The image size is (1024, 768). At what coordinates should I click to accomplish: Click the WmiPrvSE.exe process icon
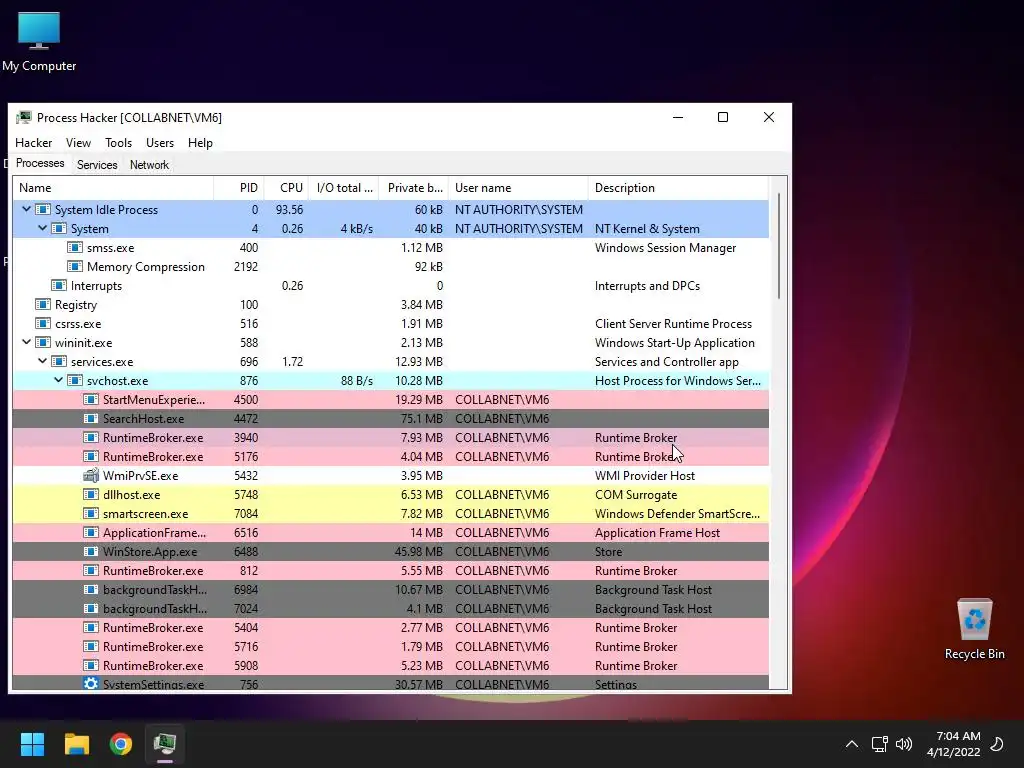click(91, 475)
